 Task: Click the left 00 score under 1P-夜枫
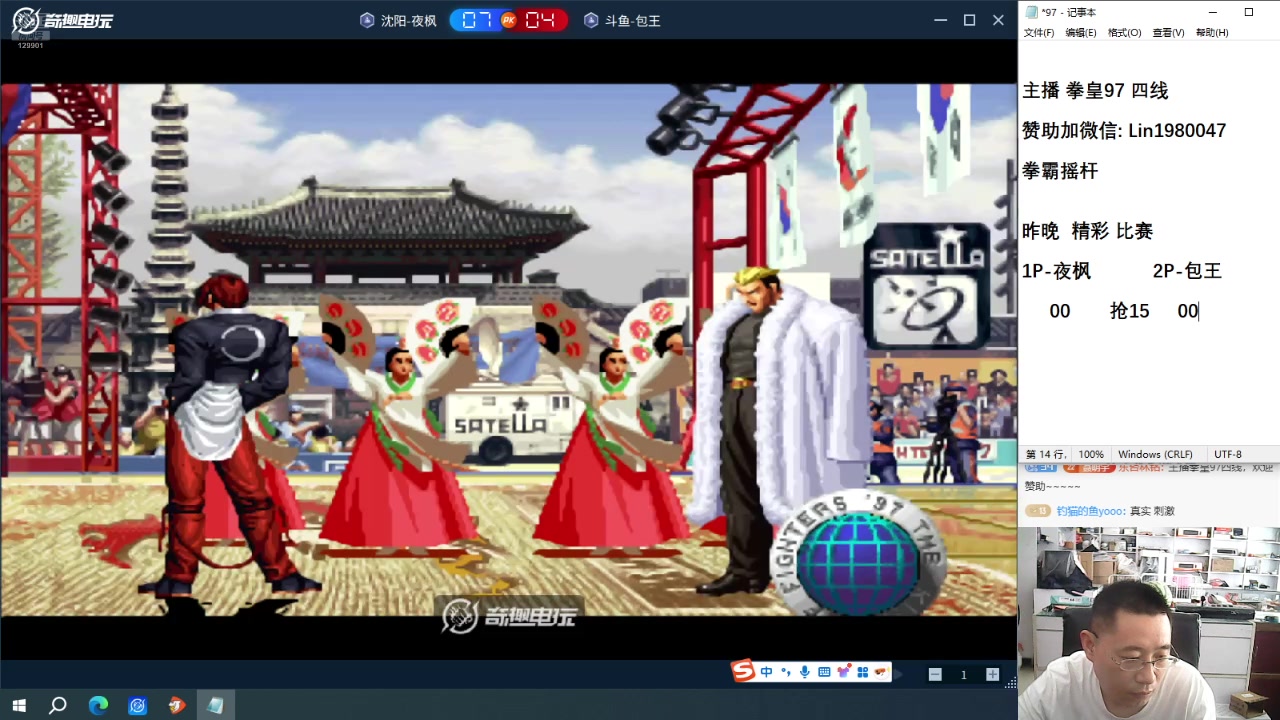pos(1060,311)
